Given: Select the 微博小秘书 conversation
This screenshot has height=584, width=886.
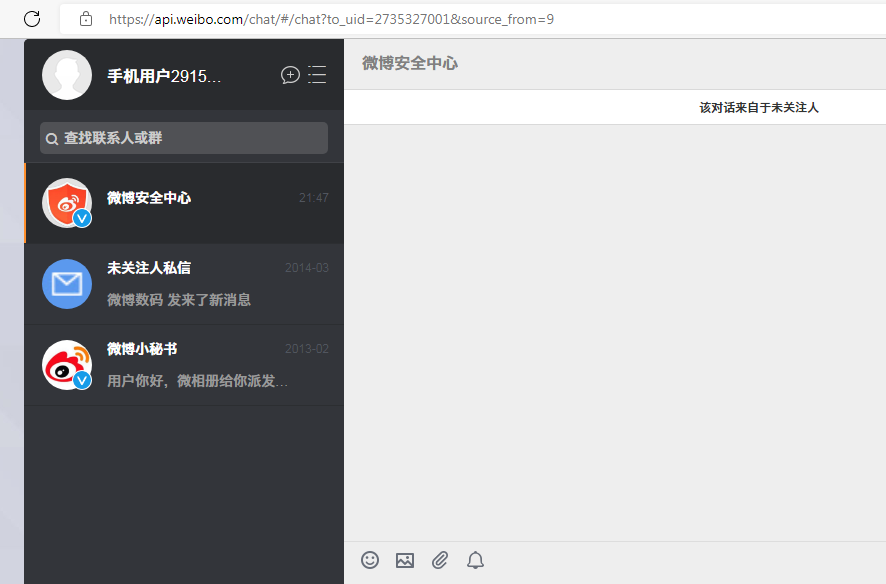Looking at the screenshot, I should coord(200,365).
